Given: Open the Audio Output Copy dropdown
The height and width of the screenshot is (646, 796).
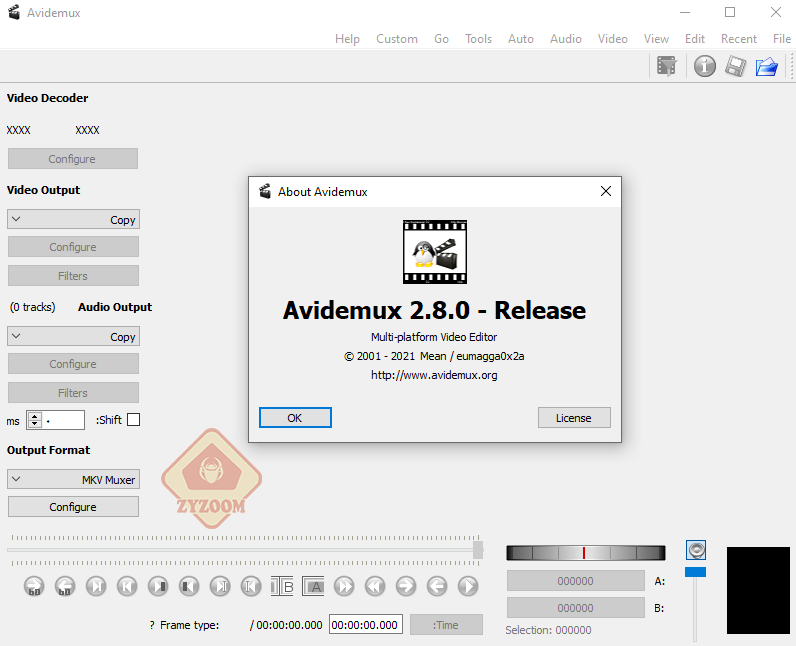Looking at the screenshot, I should tap(73, 336).
